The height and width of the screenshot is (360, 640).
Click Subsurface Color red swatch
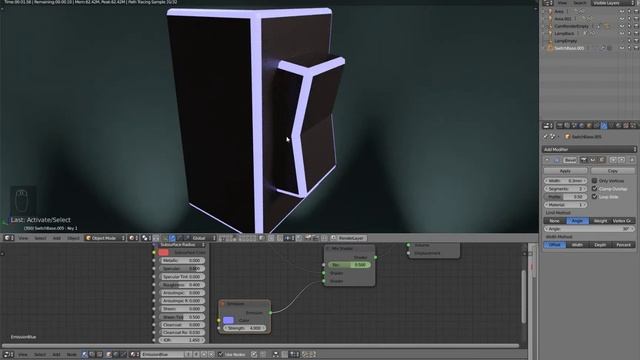tap(163, 253)
